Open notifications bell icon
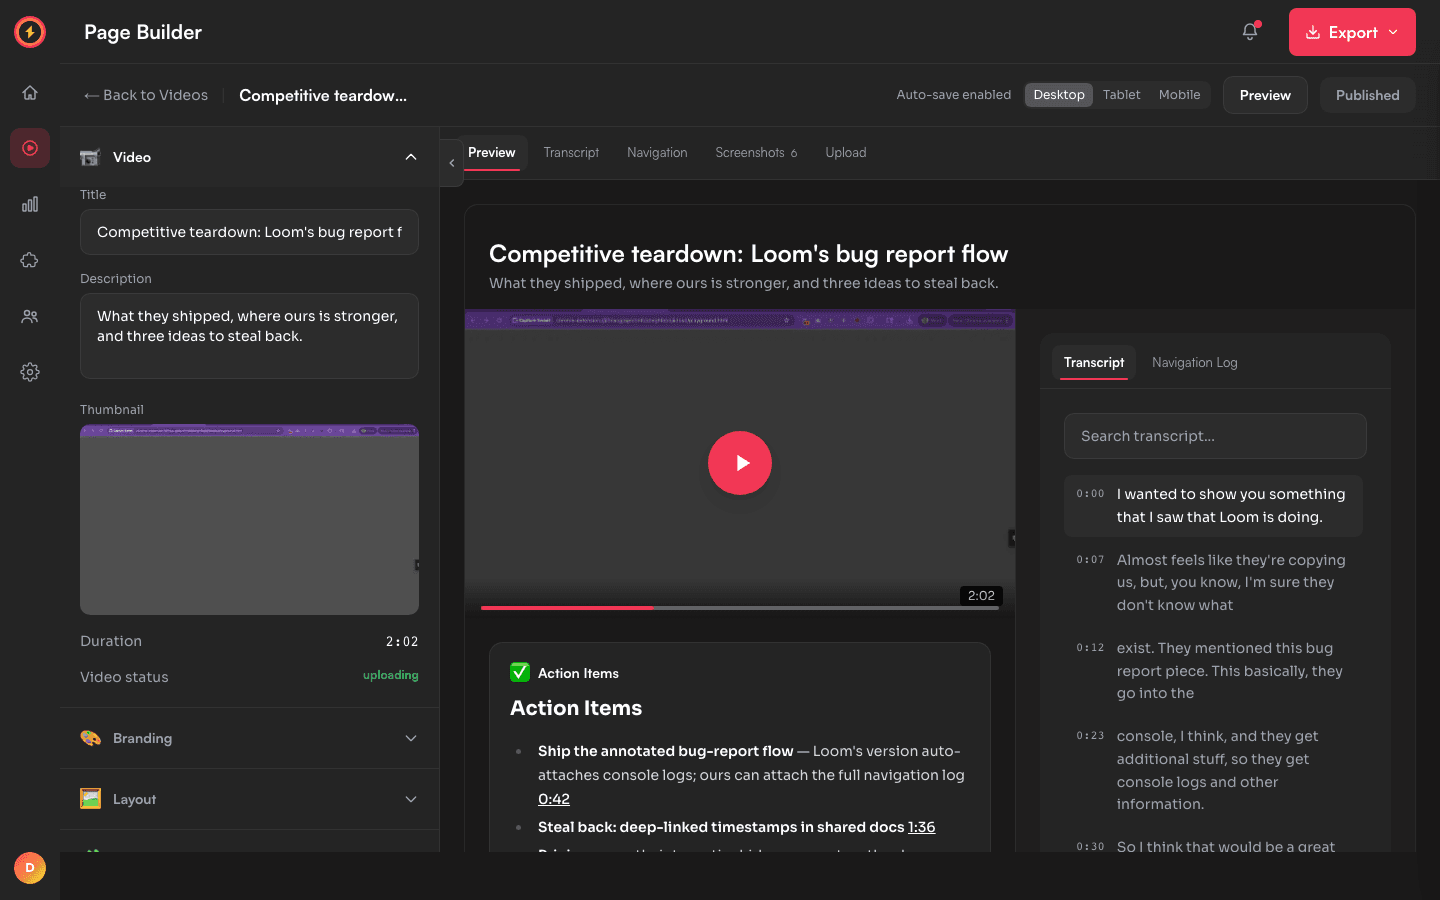Screen dimensions: 1440x900 [x=1250, y=32]
